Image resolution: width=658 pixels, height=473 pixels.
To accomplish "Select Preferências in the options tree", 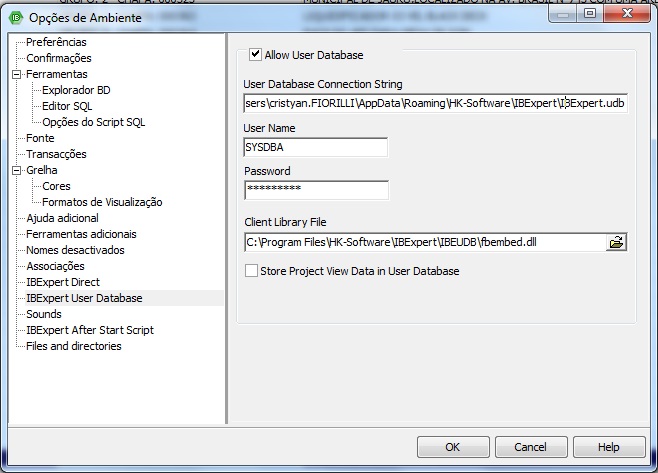I will click(x=56, y=42).
